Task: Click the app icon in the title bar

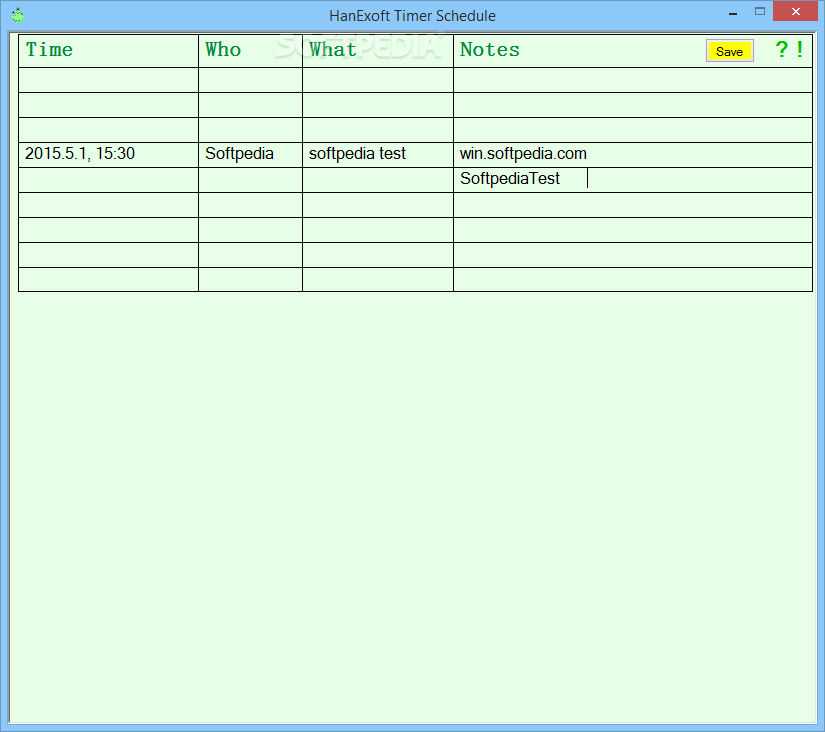Action: tap(18, 15)
